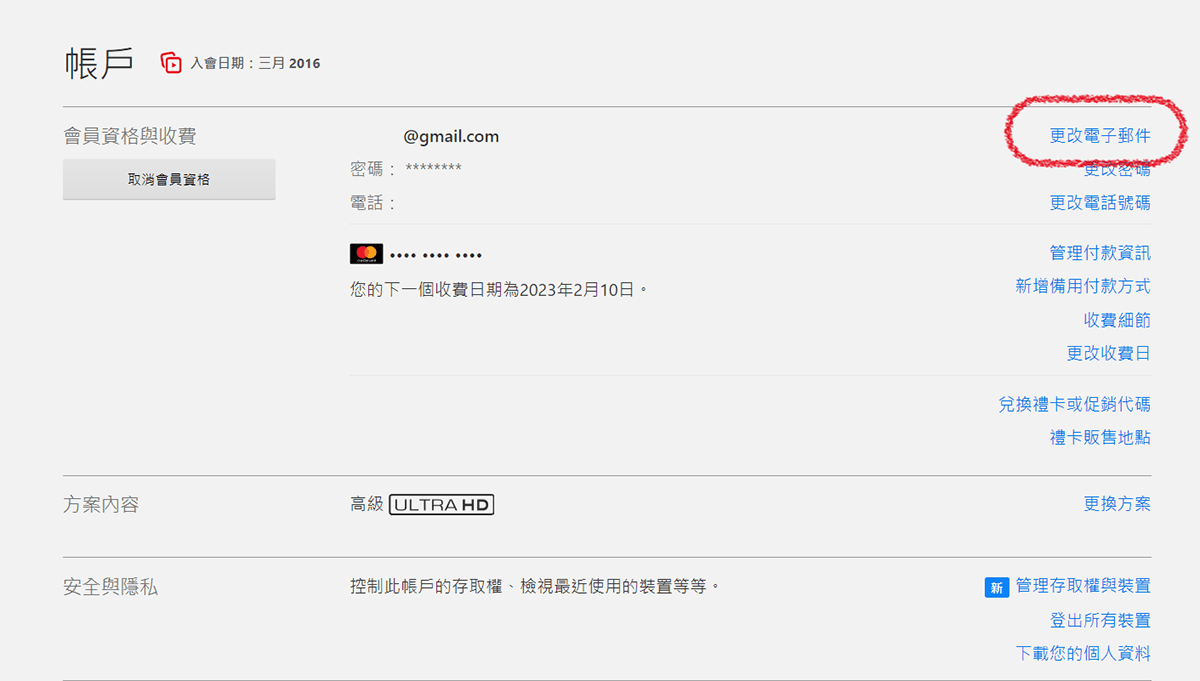Open 兌換禮卡或促銷代碼 link
Viewport: 1200px width, 681px height.
pos(1074,404)
